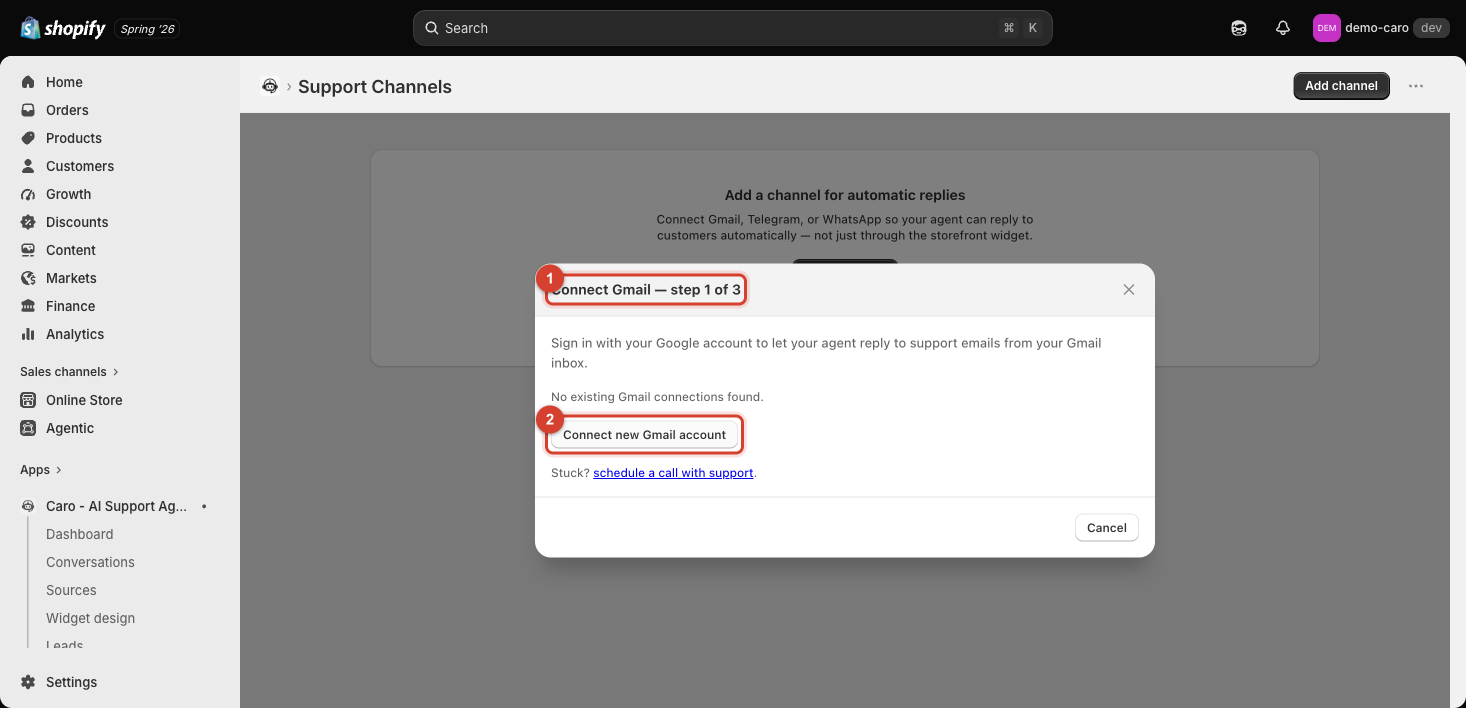1466x708 pixels.
Task: Click the Markets globe icon
Action: tap(28, 278)
